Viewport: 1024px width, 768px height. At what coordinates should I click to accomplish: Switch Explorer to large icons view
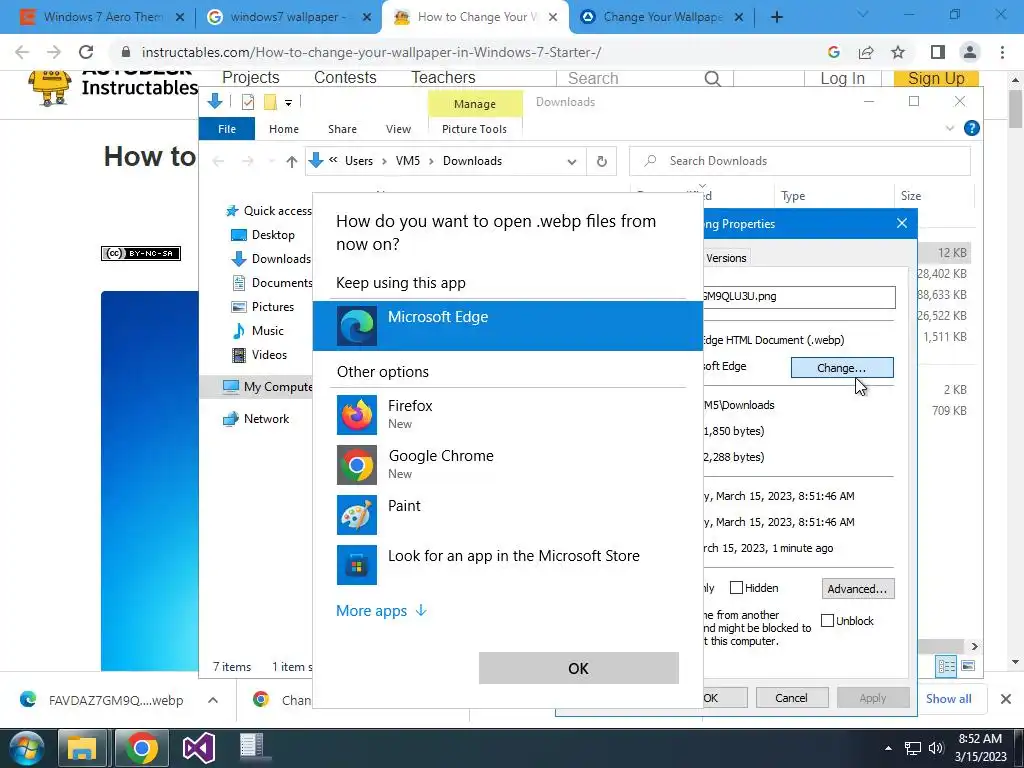(968, 665)
